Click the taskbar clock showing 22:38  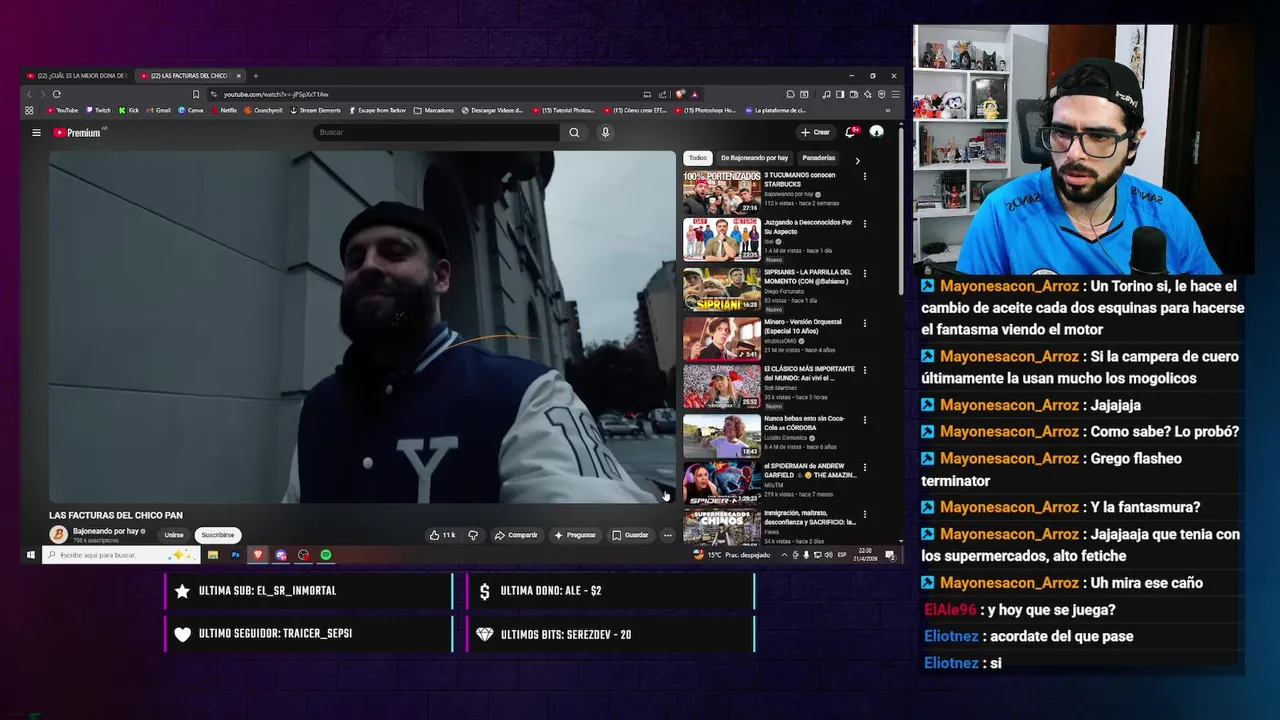coord(865,555)
